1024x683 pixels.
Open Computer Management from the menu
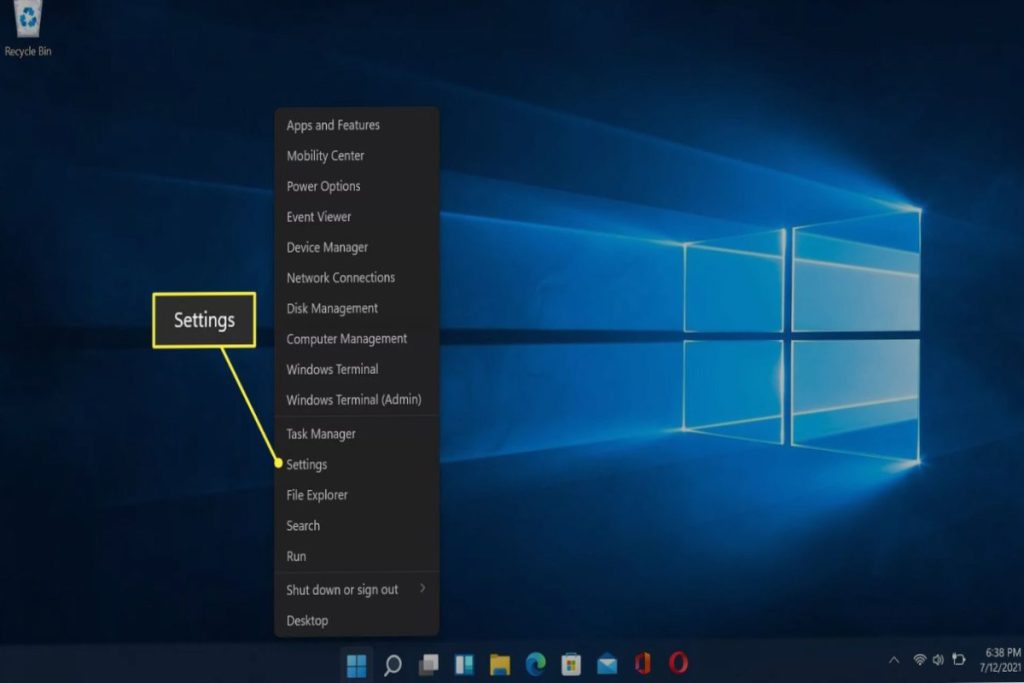(357, 339)
